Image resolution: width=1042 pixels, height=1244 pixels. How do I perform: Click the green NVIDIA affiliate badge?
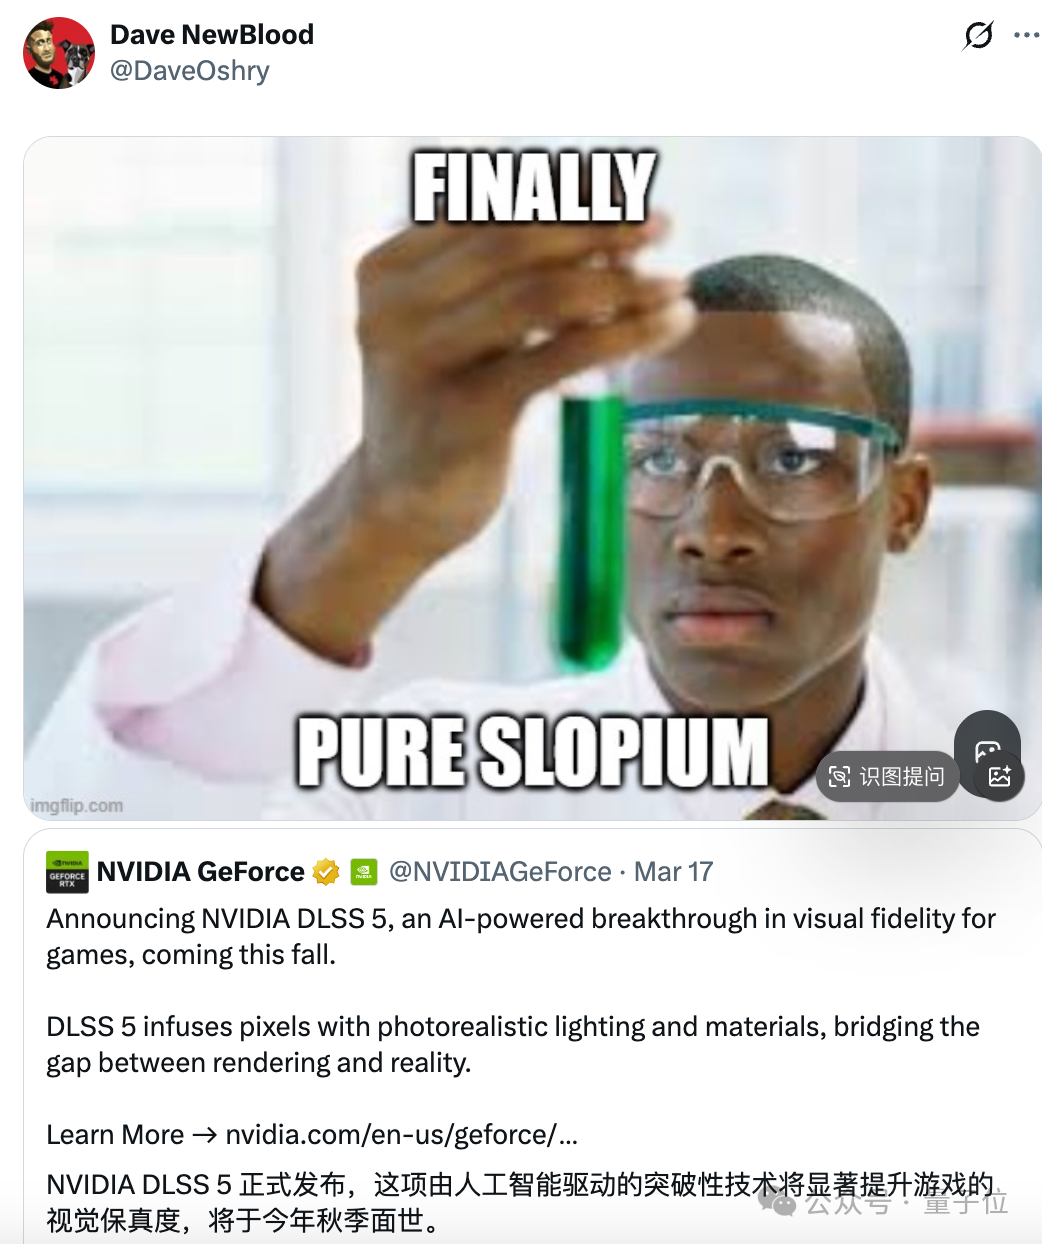(x=363, y=872)
